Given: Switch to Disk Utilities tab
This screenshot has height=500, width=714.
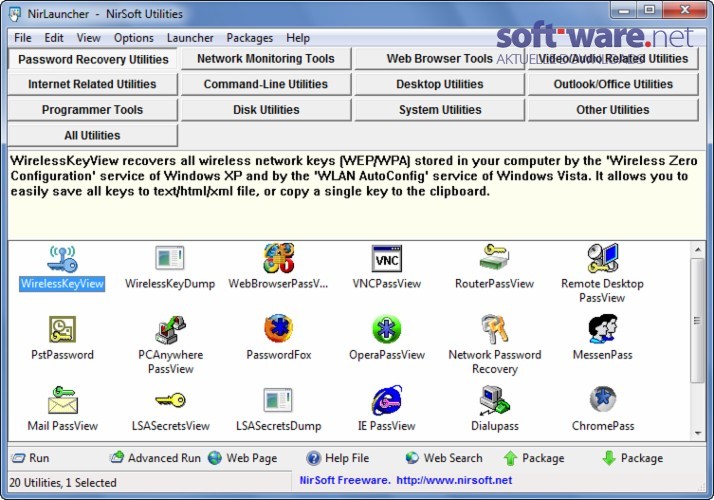Looking at the screenshot, I should point(266,110).
